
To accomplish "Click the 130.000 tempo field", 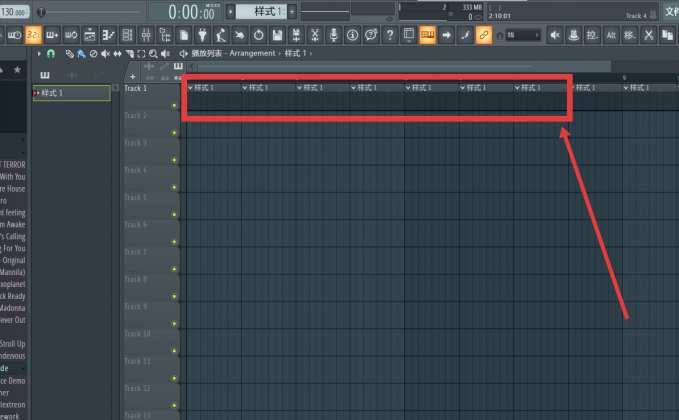I will coord(14,12).
